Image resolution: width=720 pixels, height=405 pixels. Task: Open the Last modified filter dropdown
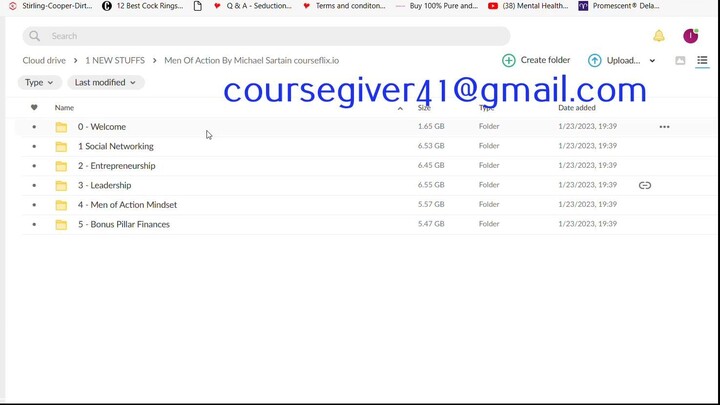click(x=106, y=83)
